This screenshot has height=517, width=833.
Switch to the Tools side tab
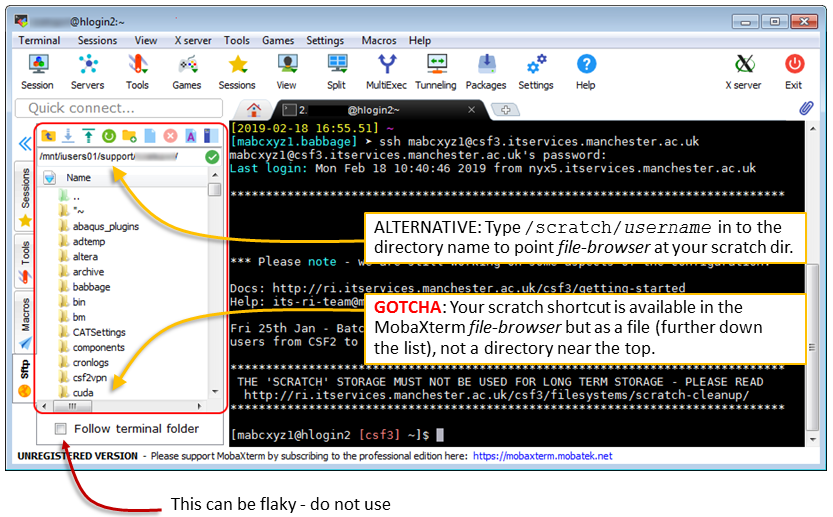coord(24,261)
